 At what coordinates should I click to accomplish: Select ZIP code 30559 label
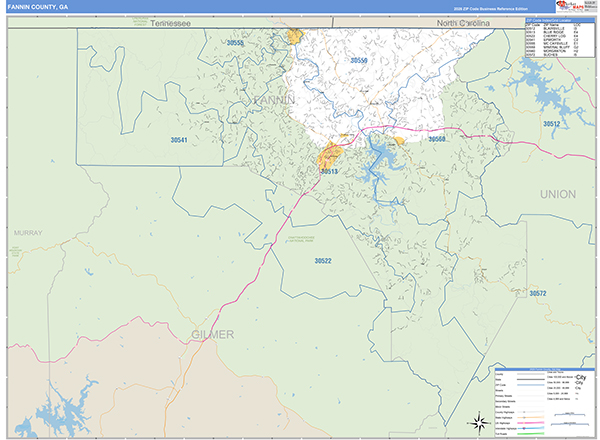tap(358, 61)
